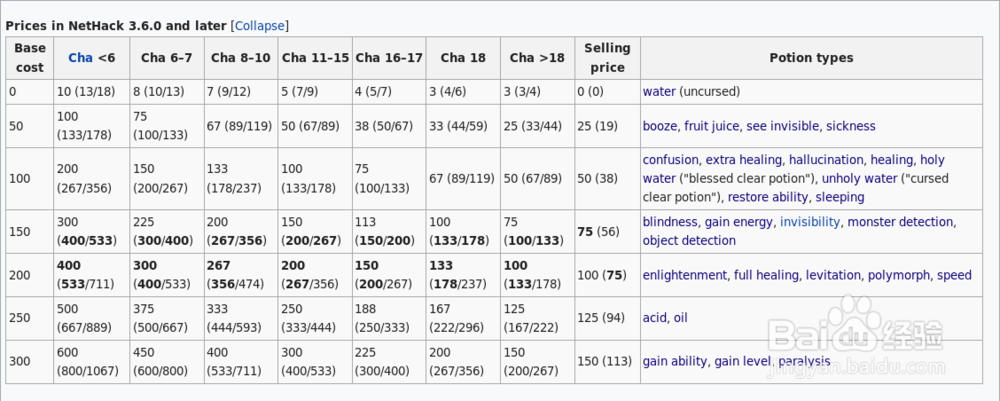
Task: Follow the restore ability link
Action: 767,197
